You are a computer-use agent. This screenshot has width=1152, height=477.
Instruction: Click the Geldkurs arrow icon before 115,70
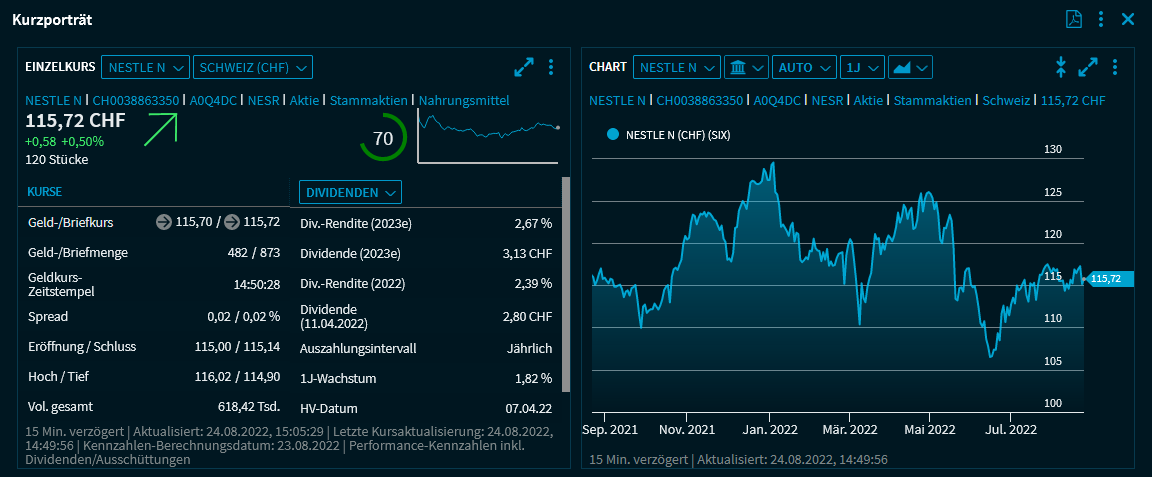(164, 222)
